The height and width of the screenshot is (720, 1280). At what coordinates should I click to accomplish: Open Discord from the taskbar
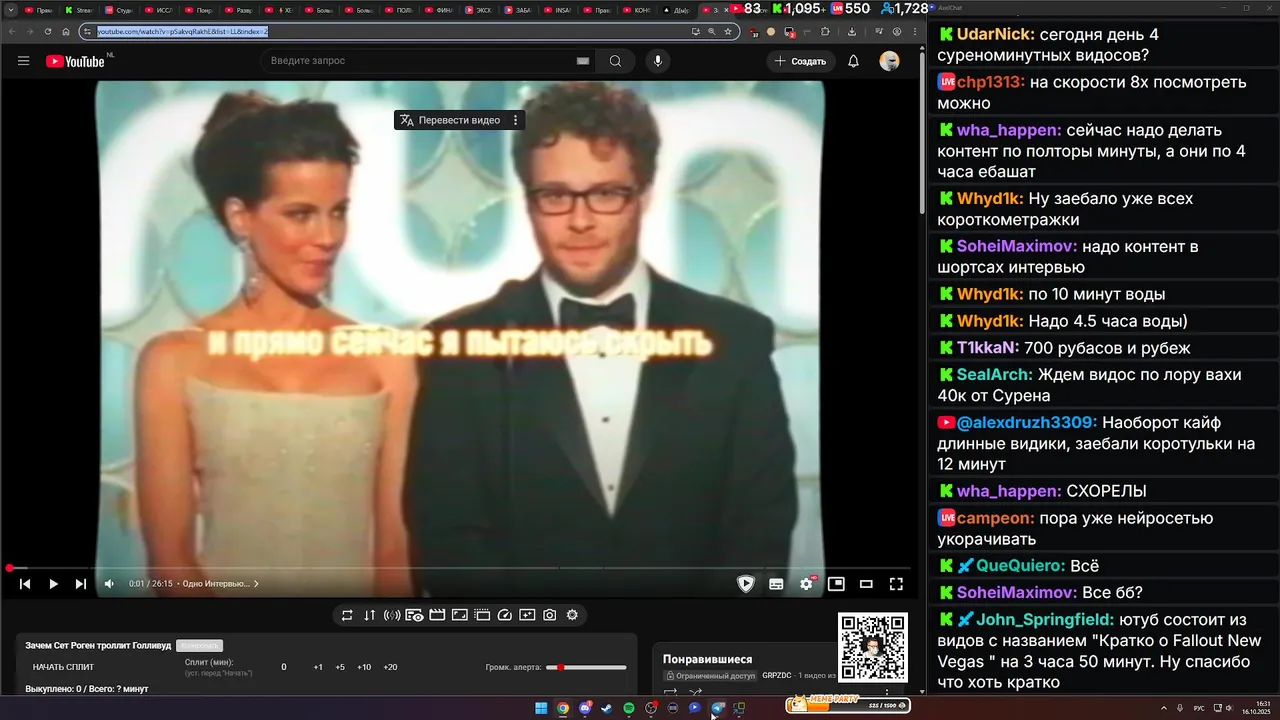click(585, 708)
